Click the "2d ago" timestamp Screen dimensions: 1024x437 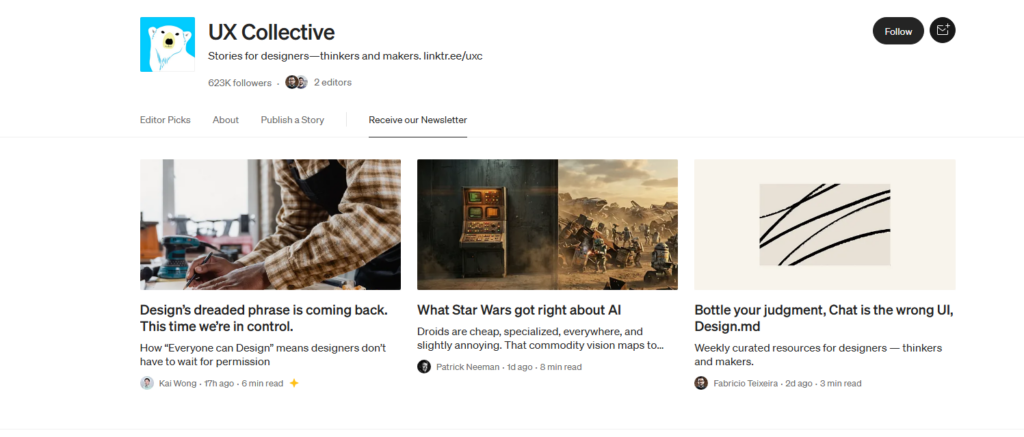pos(799,384)
